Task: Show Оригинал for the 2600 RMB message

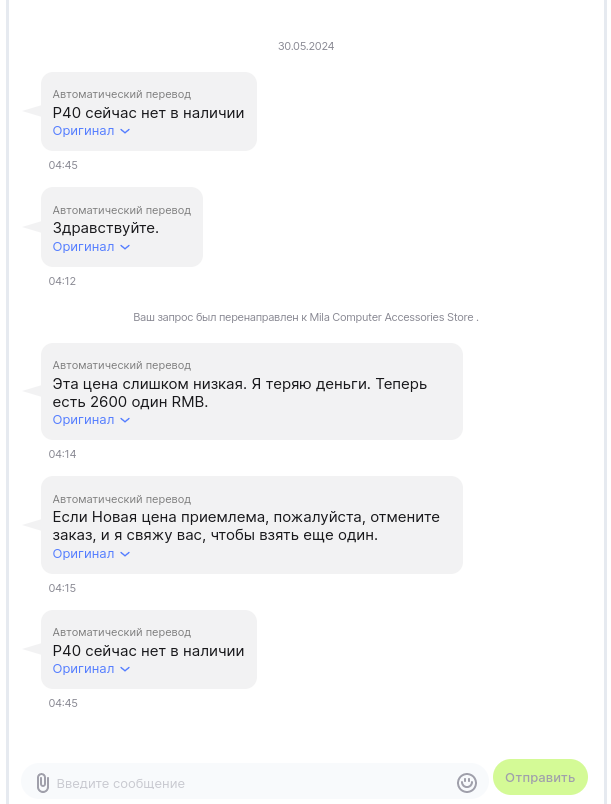Action: click(x=91, y=420)
